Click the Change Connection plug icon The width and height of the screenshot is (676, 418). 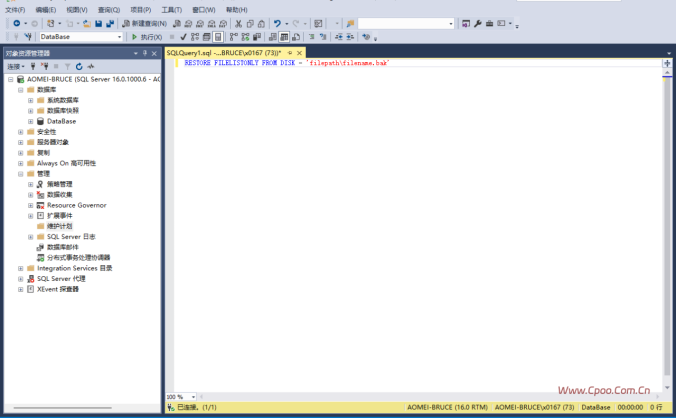[28, 37]
